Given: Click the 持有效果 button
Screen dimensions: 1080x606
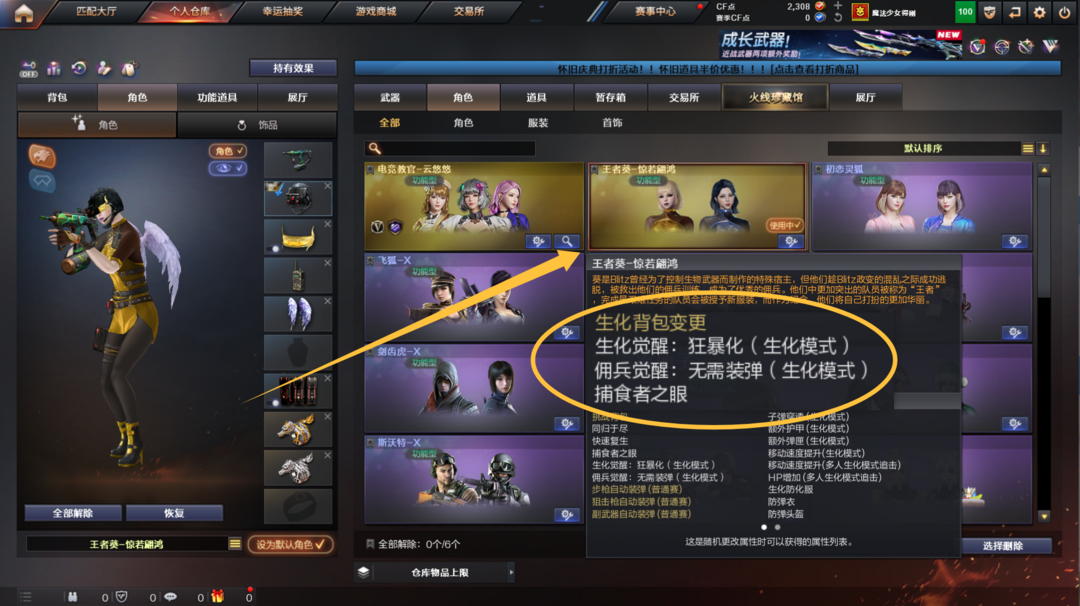Looking at the screenshot, I should pyautogui.click(x=293, y=68).
